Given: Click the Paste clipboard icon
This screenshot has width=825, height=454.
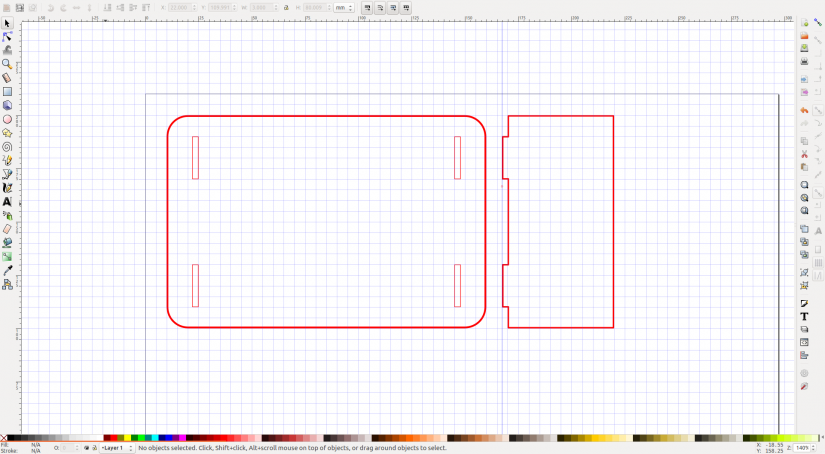Looking at the screenshot, I should click(804, 167).
